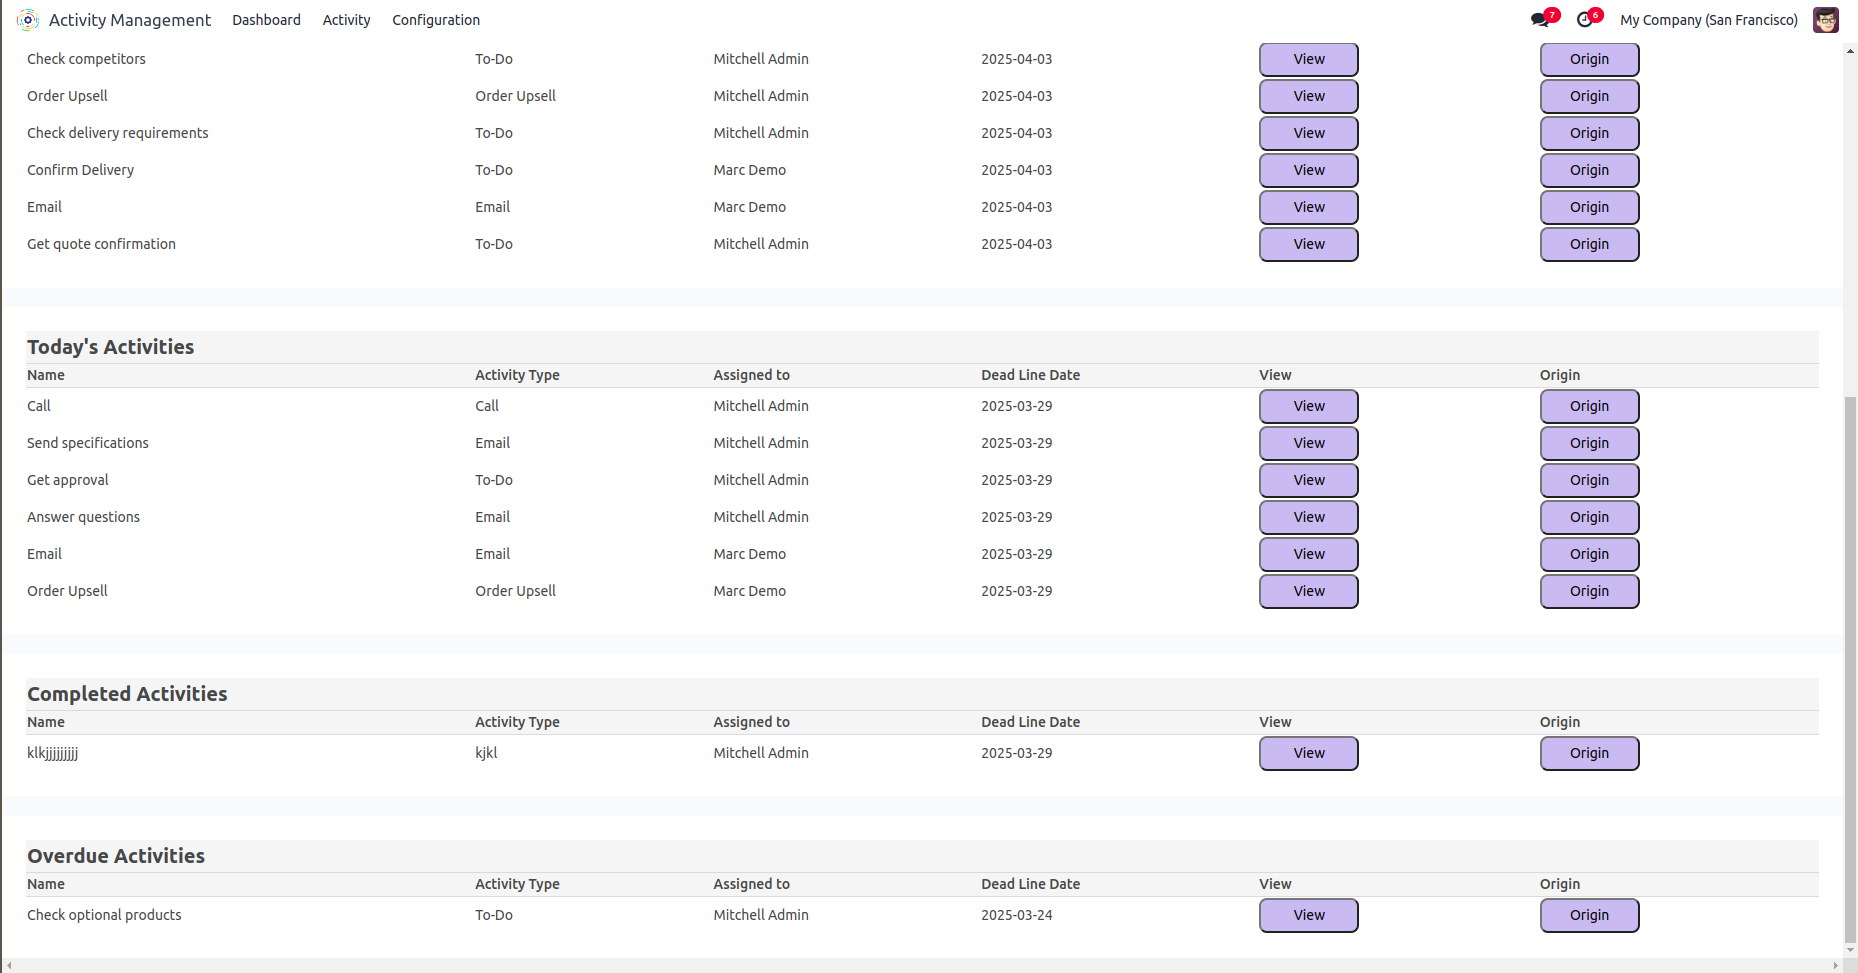Click the user avatar in top bar
The image size is (1858, 973).
(1826, 20)
